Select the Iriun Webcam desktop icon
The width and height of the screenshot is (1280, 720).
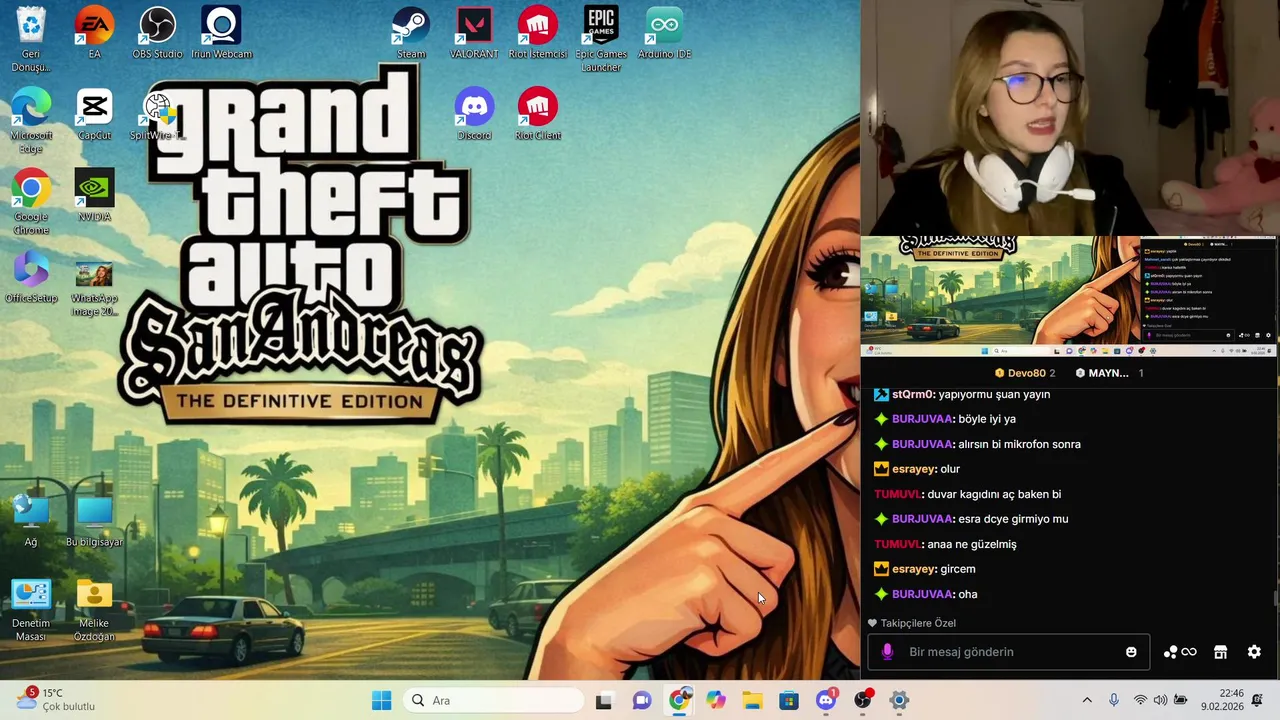(221, 32)
